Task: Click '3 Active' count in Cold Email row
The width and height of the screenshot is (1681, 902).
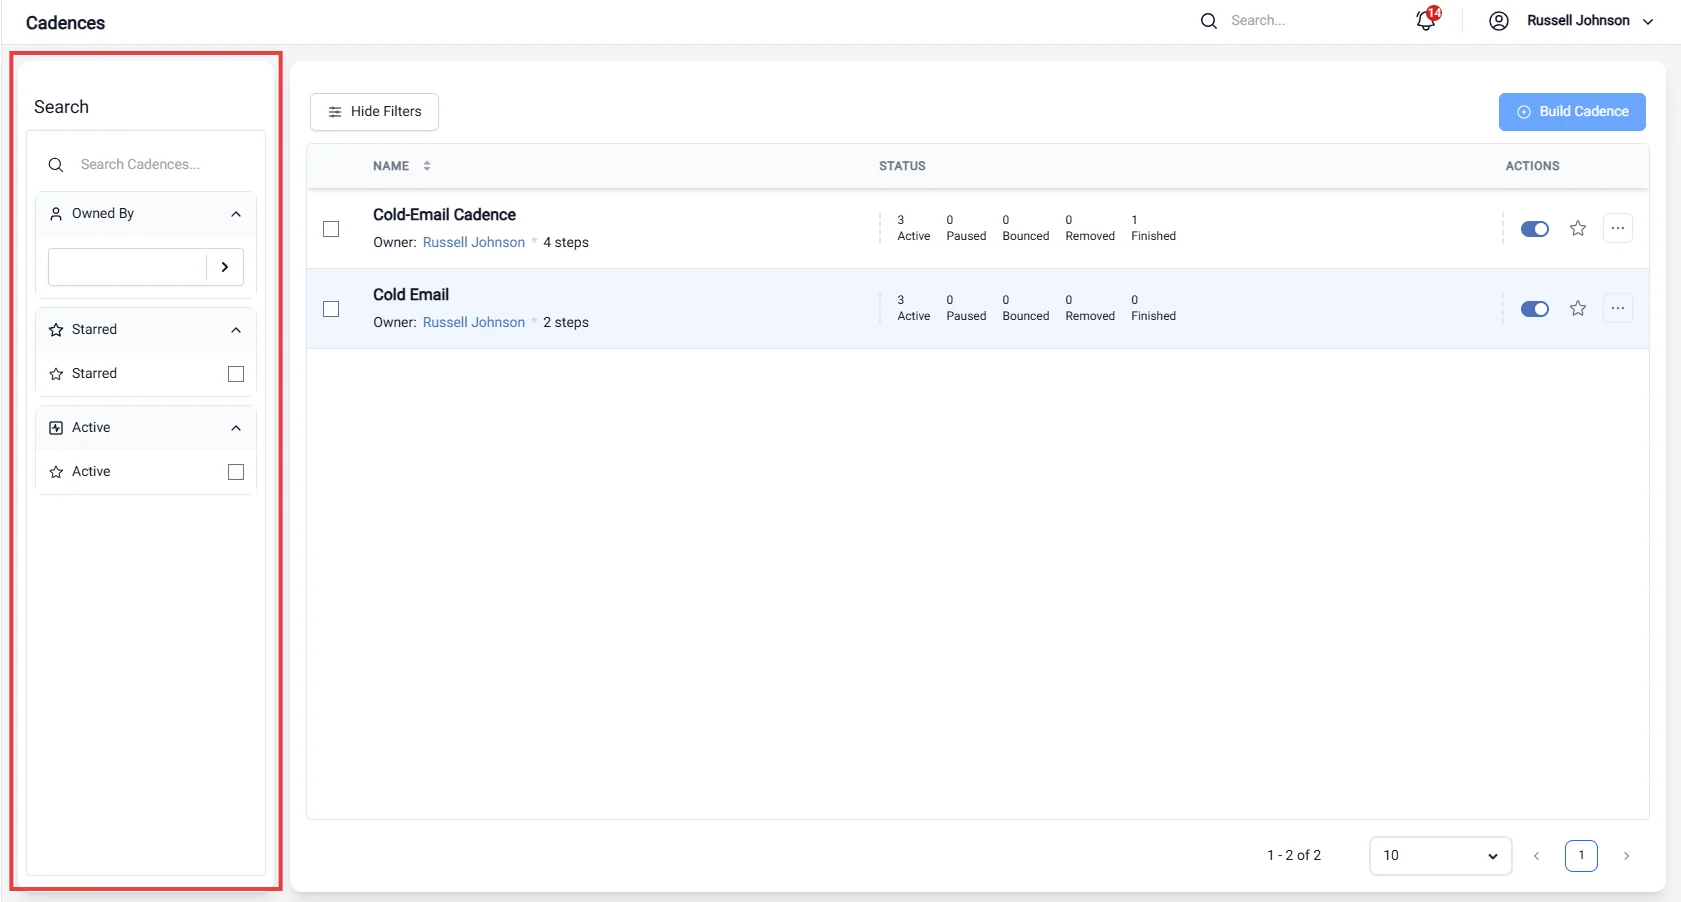Action: [x=913, y=308]
